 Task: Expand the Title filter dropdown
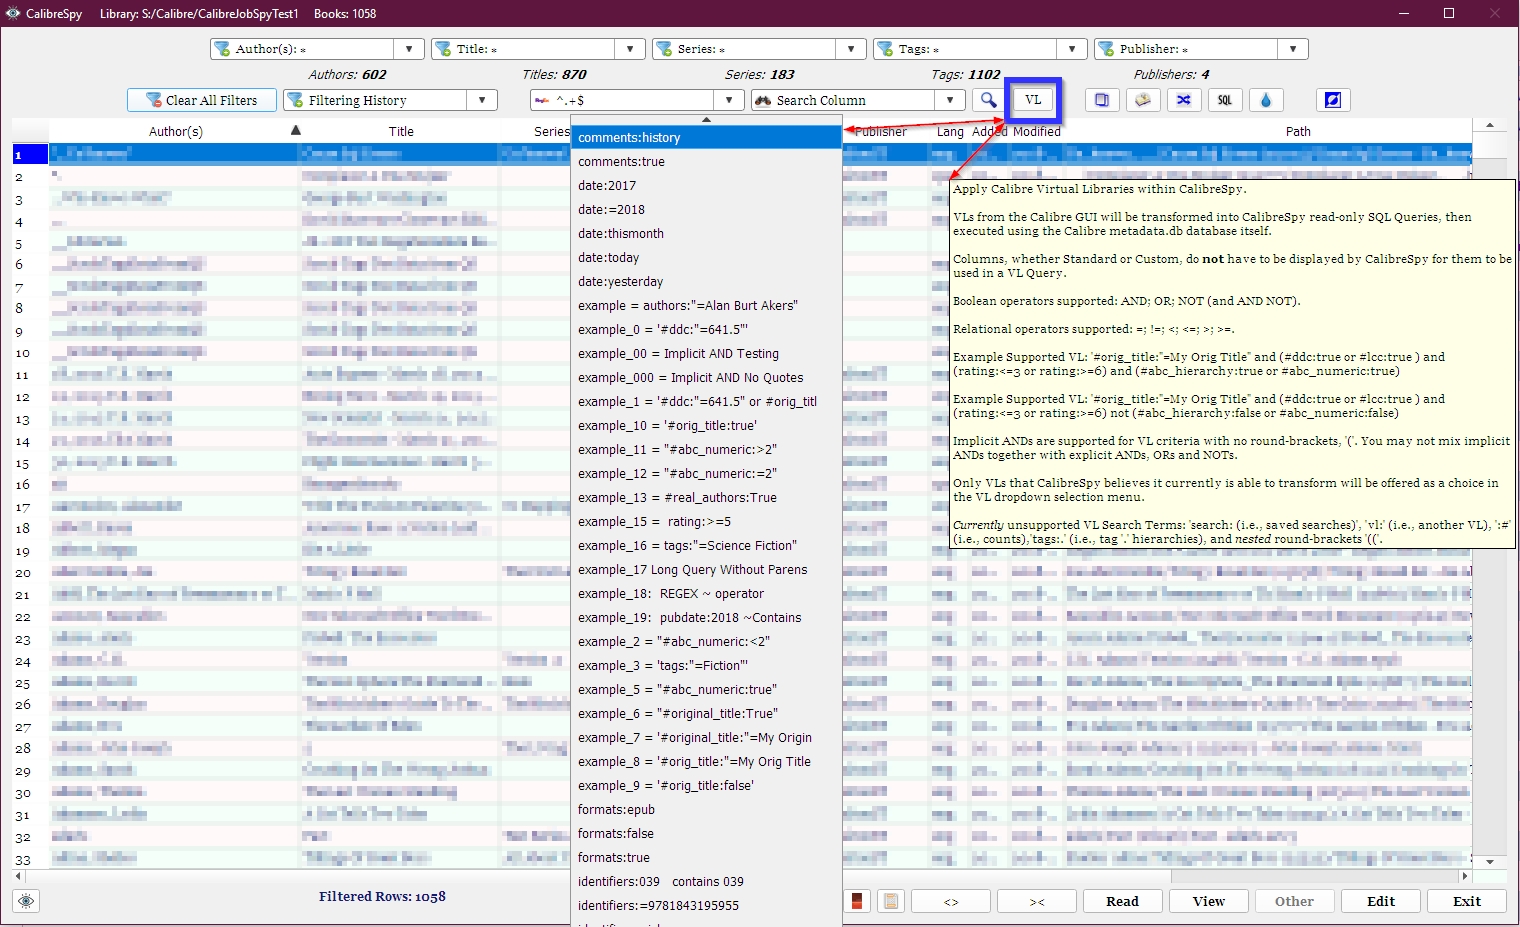[x=629, y=49]
